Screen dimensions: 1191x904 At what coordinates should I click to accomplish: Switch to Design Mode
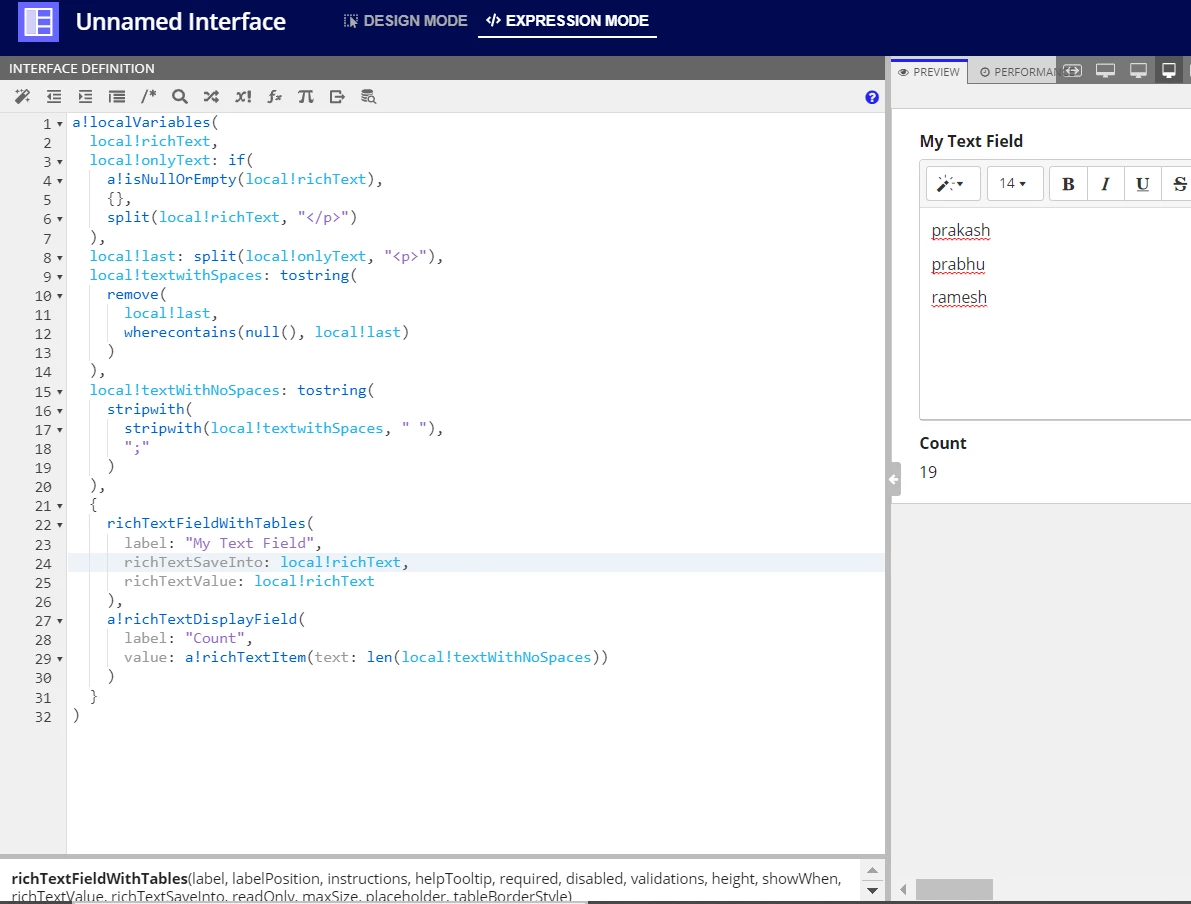click(406, 21)
